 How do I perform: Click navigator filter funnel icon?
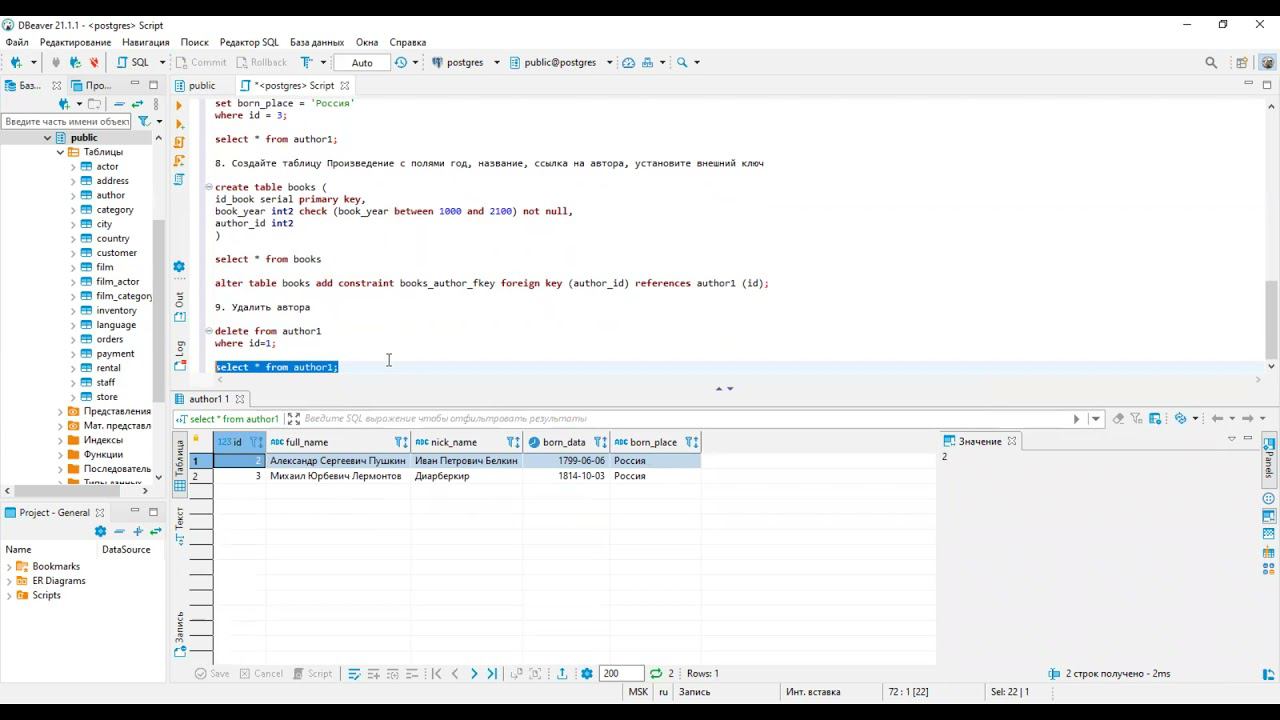144,122
